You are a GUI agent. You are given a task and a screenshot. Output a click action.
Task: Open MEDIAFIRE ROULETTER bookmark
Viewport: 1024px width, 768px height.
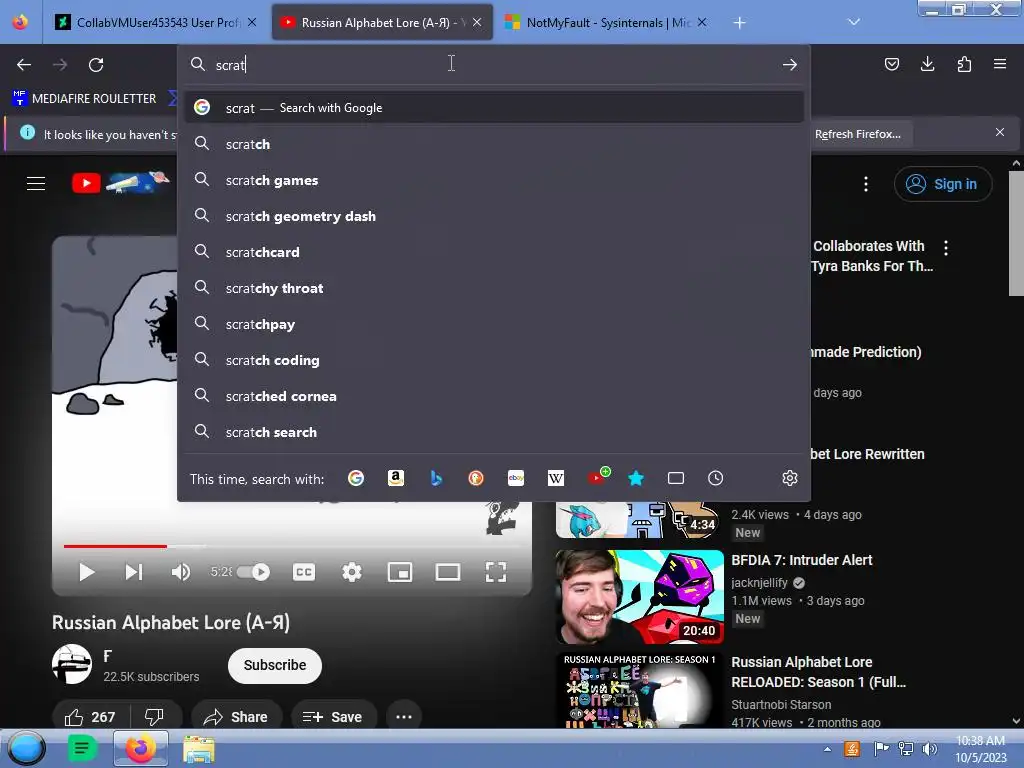click(x=84, y=99)
